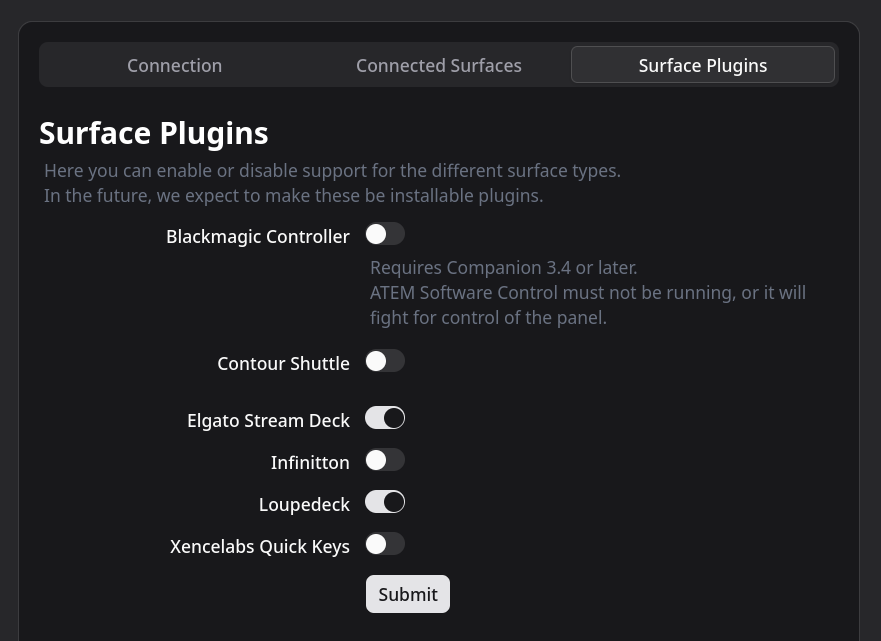Switch to the Connection tab
Screen dimensions: 881x641
[174, 65]
